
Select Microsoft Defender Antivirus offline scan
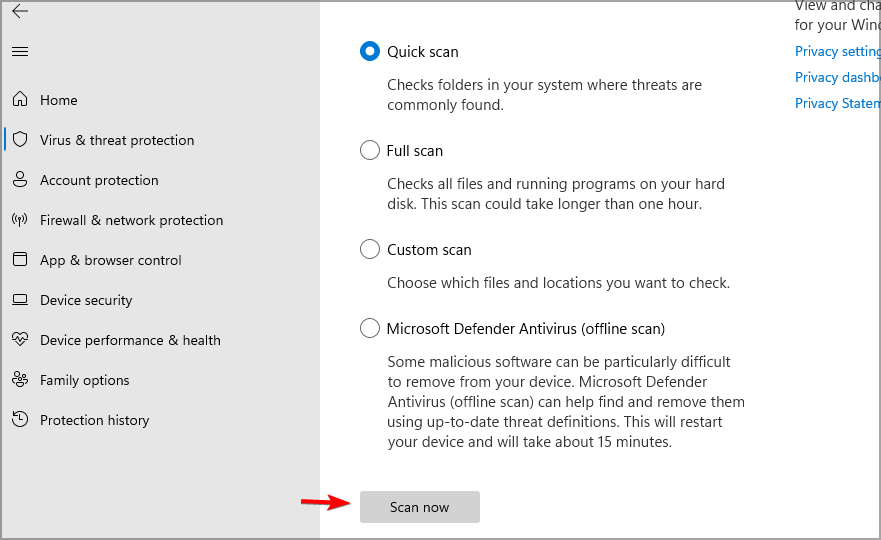coord(370,328)
